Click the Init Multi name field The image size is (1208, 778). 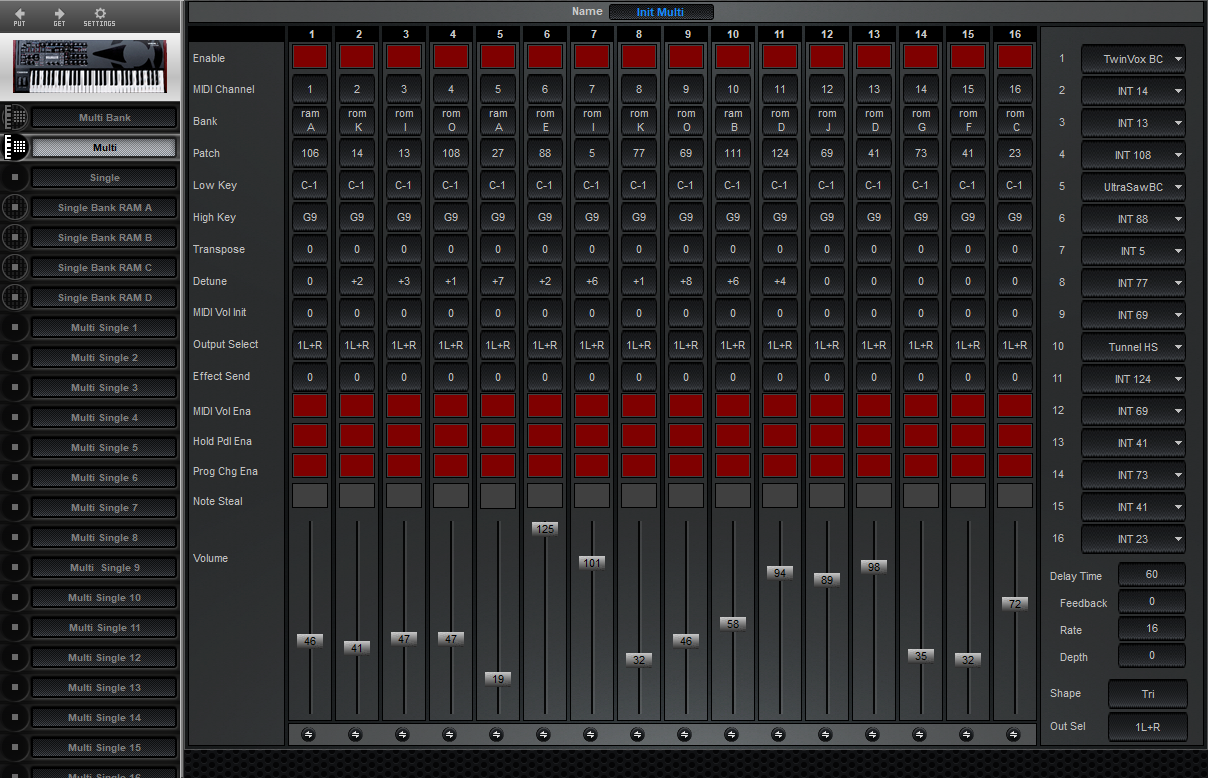click(661, 12)
